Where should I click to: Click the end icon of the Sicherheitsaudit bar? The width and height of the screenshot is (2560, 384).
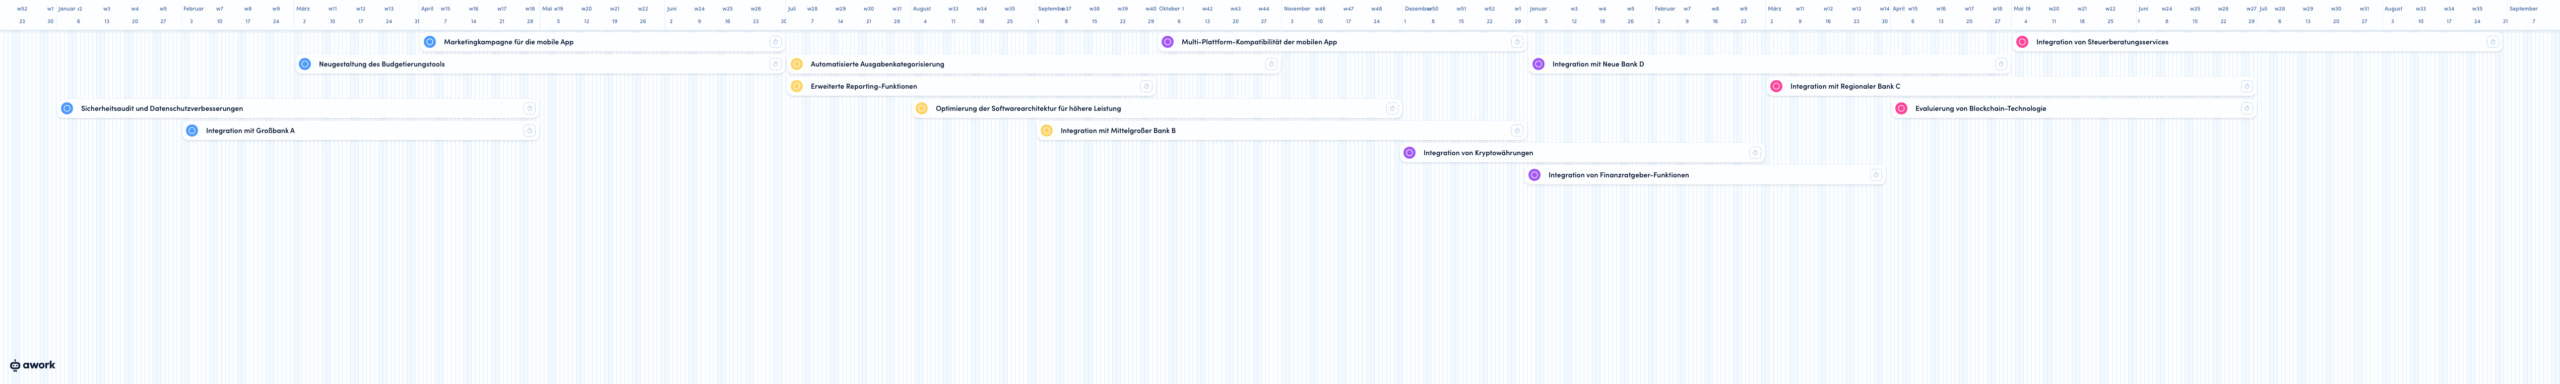[529, 108]
